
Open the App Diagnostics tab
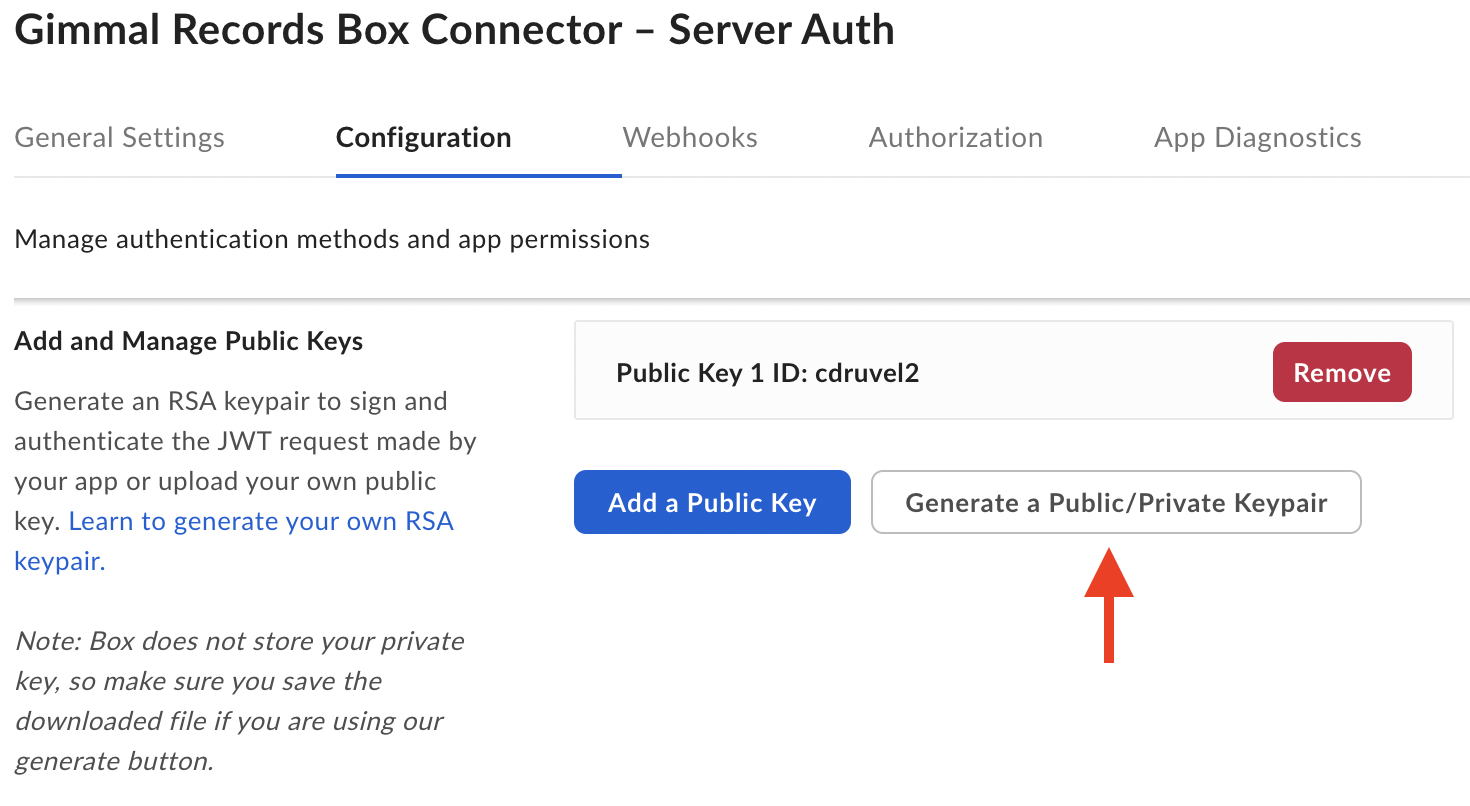[x=1257, y=137]
